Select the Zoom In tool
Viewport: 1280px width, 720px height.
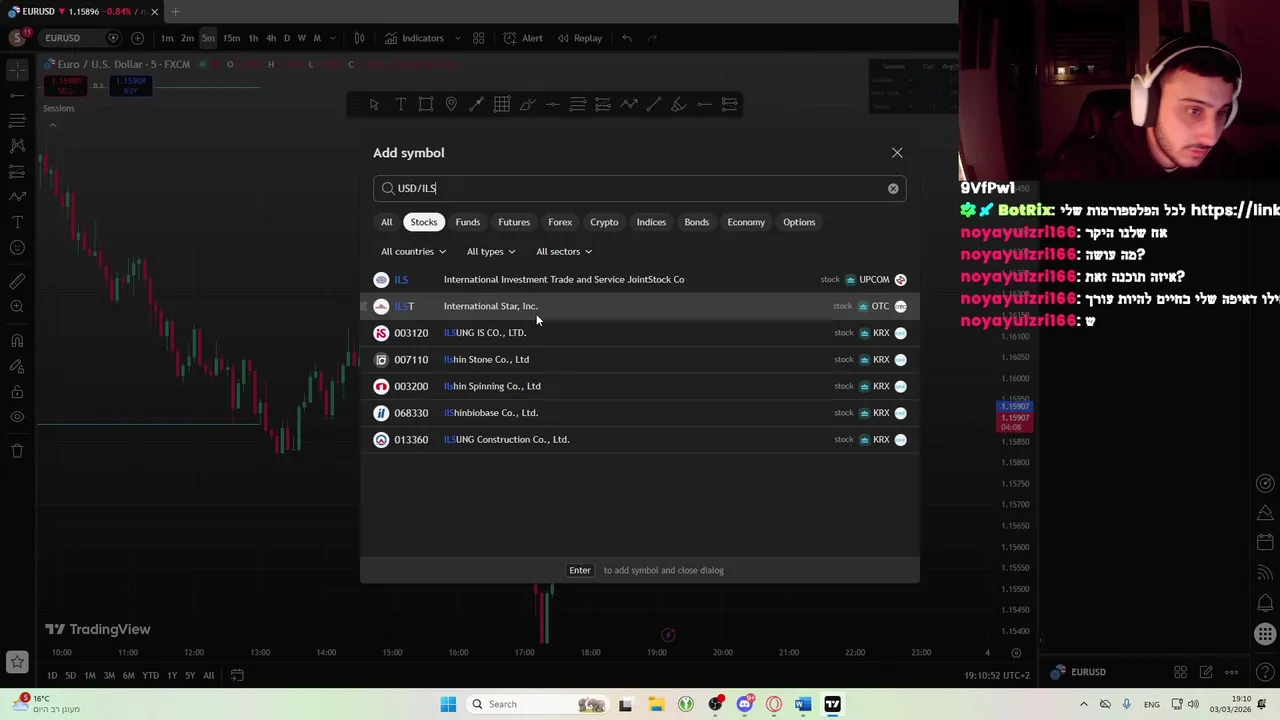(17, 307)
